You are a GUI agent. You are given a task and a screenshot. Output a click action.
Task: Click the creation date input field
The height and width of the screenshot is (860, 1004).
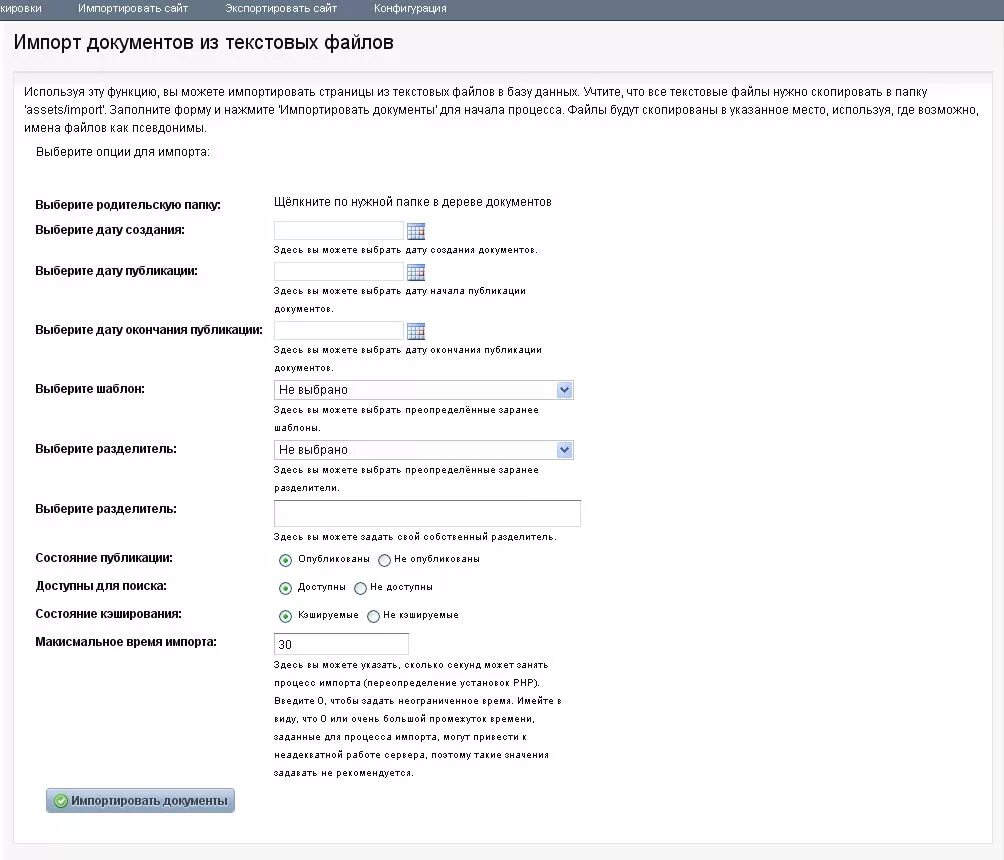click(x=339, y=231)
